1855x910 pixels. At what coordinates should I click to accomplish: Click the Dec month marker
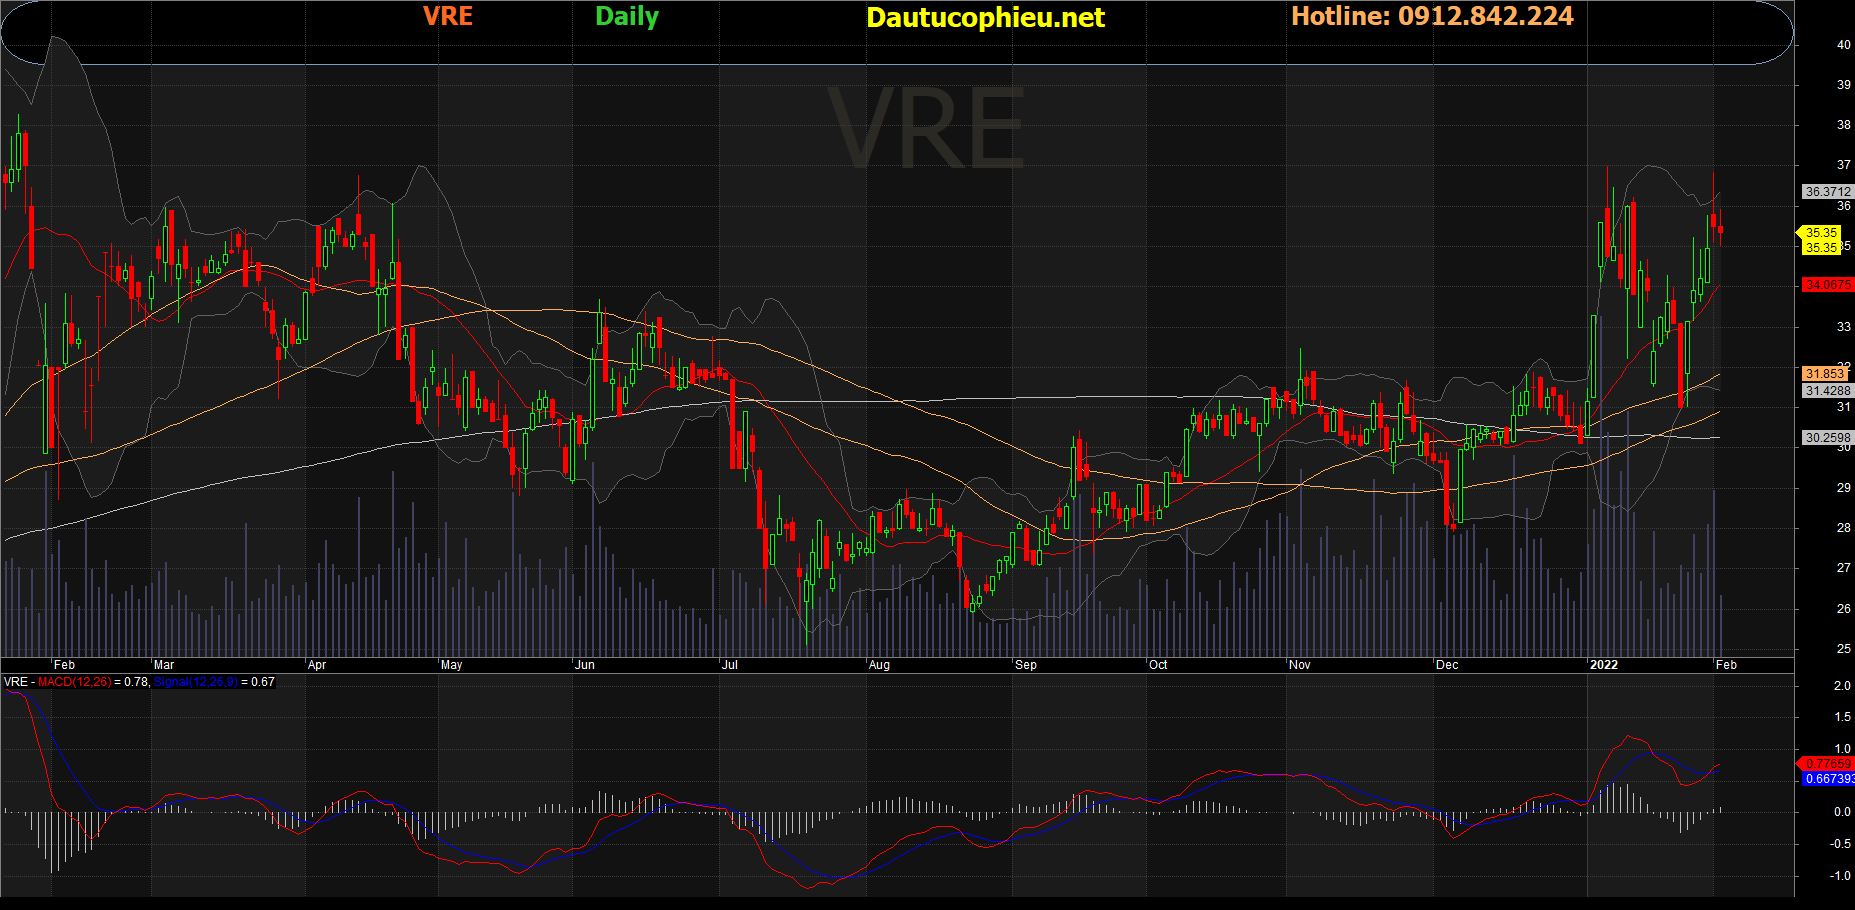1447,665
